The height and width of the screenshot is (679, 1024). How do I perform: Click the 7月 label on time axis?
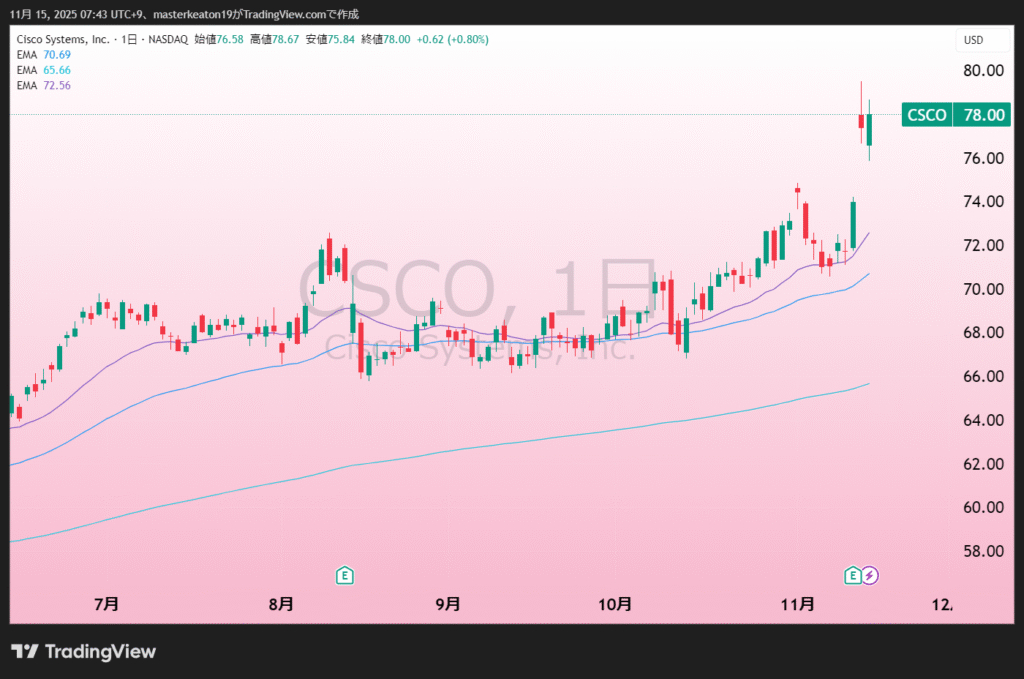tap(106, 604)
